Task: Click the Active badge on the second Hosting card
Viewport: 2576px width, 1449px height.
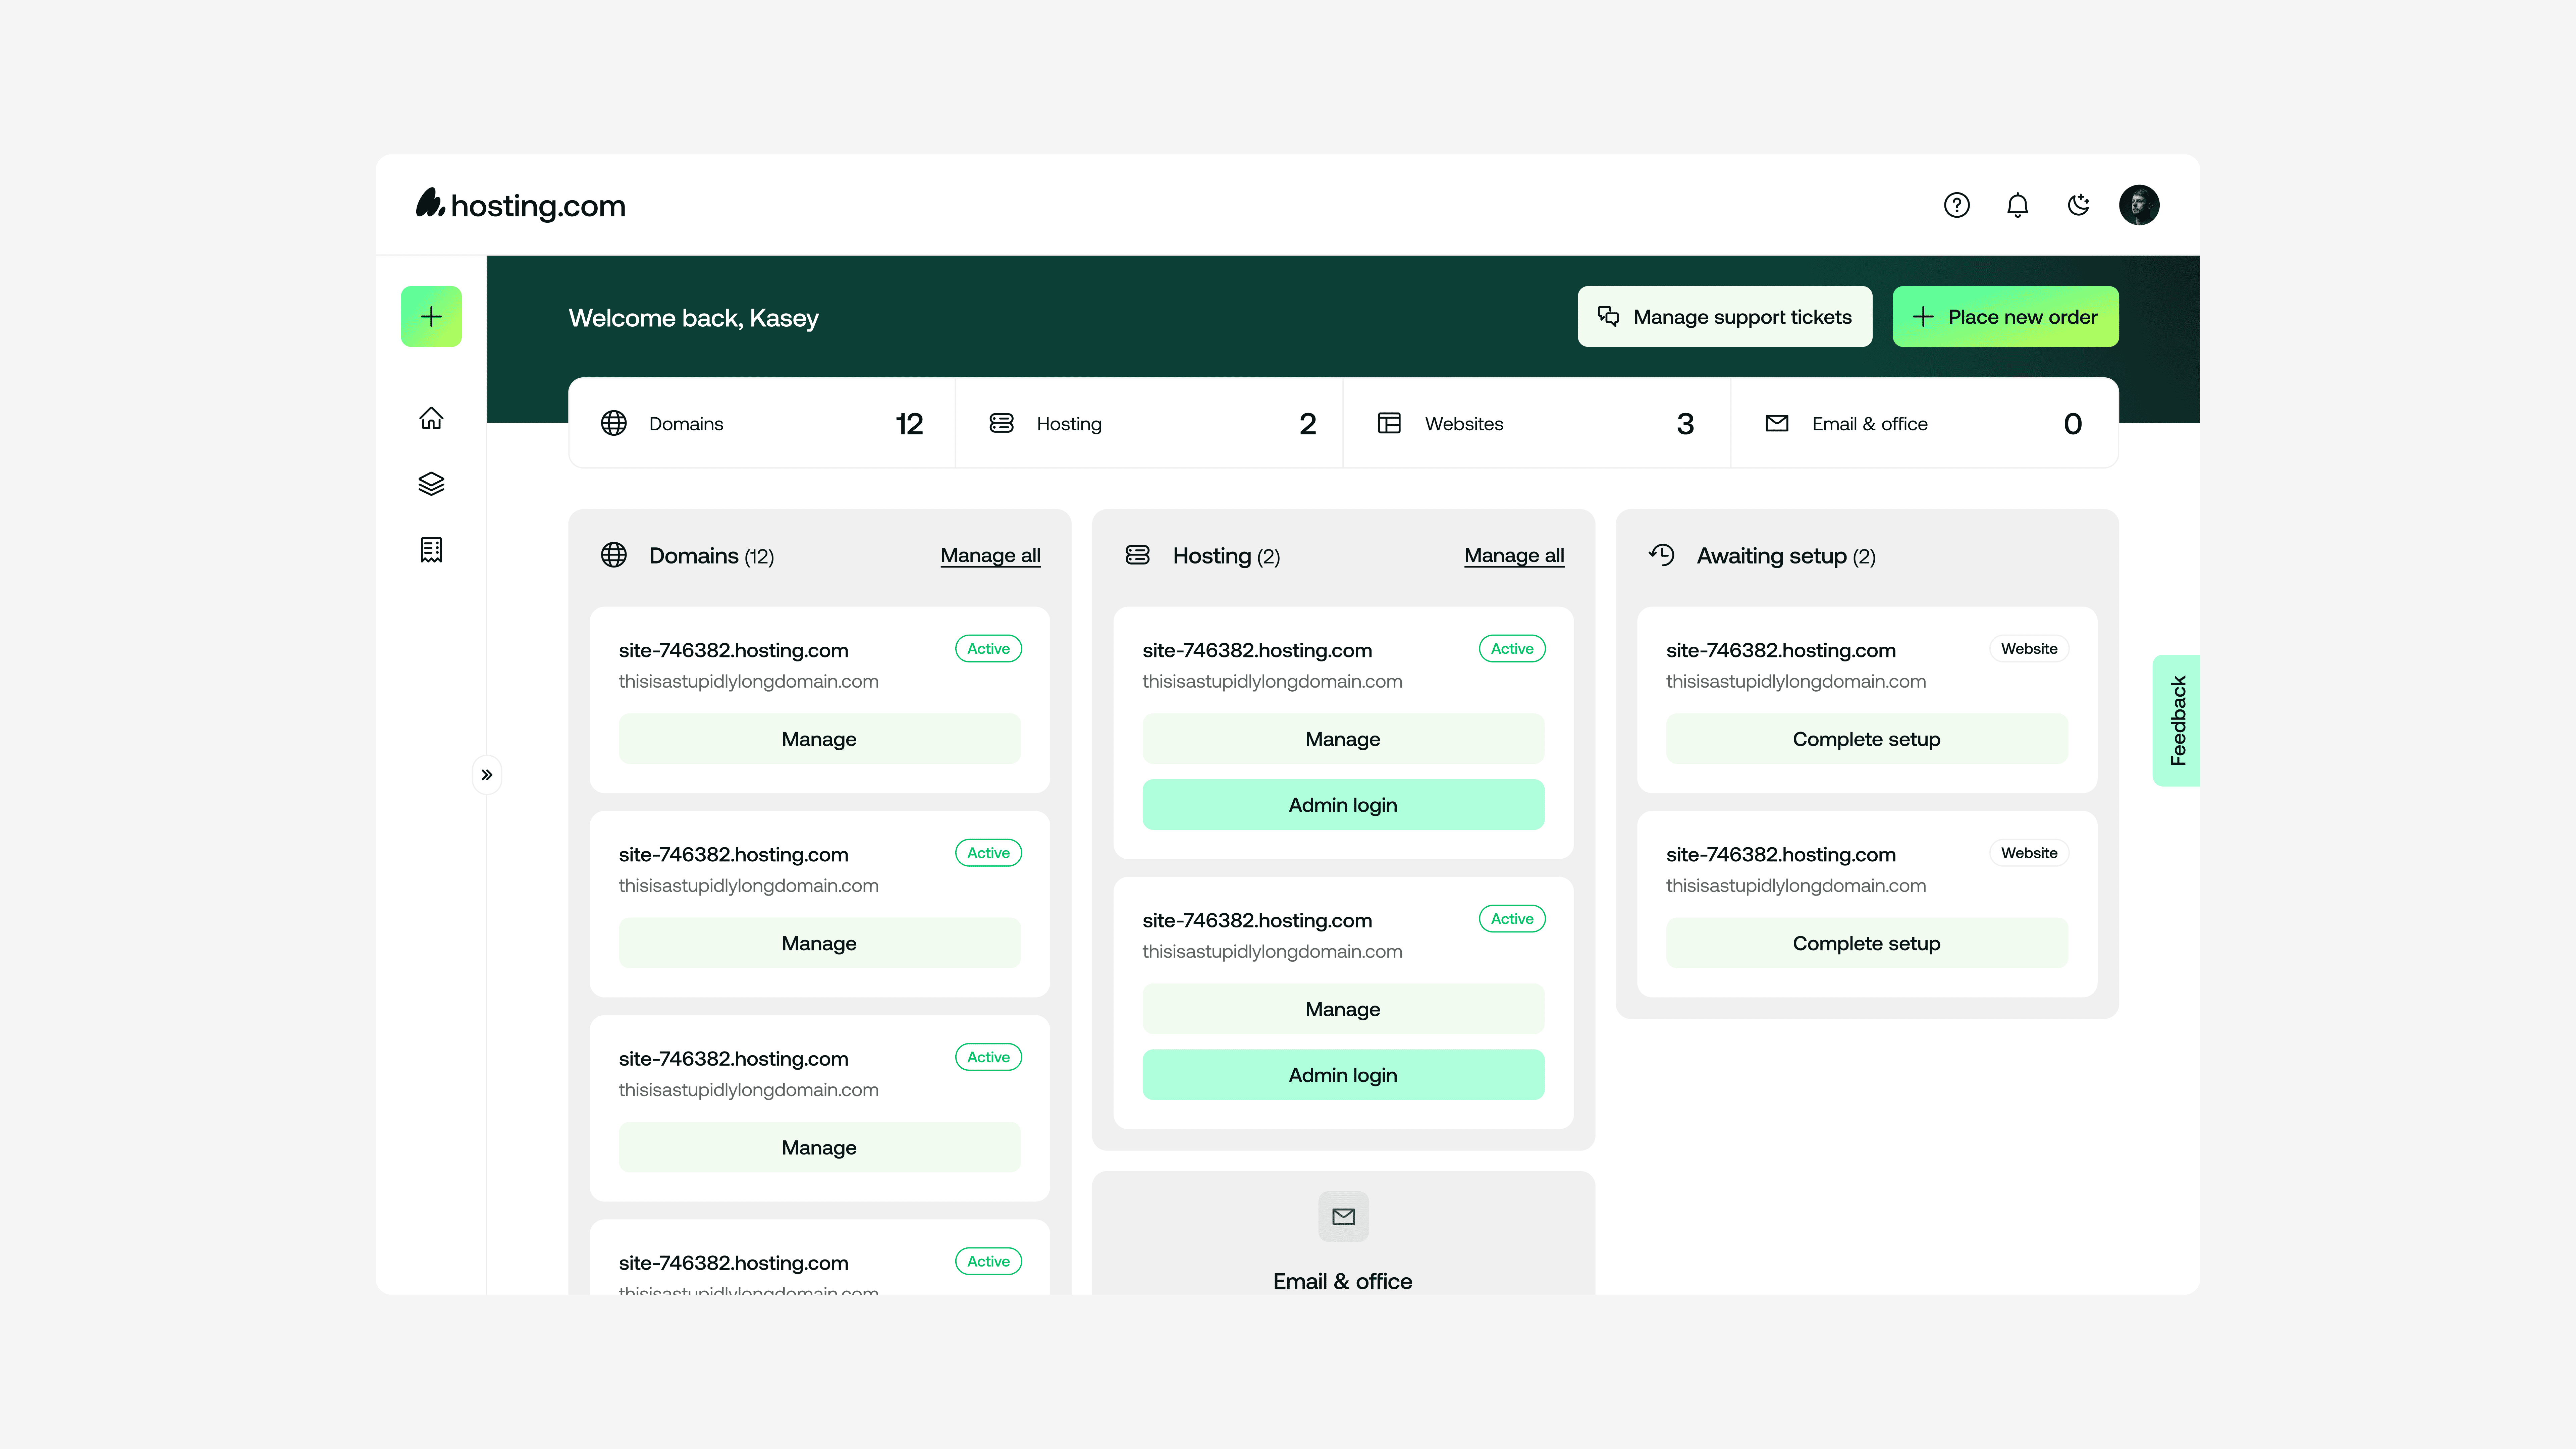Action: tap(1512, 919)
